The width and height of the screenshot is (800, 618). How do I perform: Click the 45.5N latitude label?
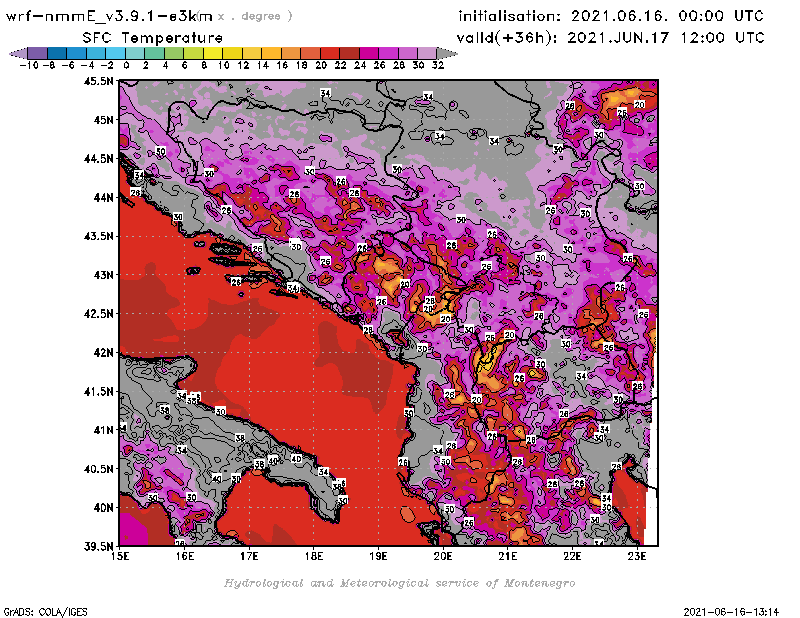click(x=98, y=81)
